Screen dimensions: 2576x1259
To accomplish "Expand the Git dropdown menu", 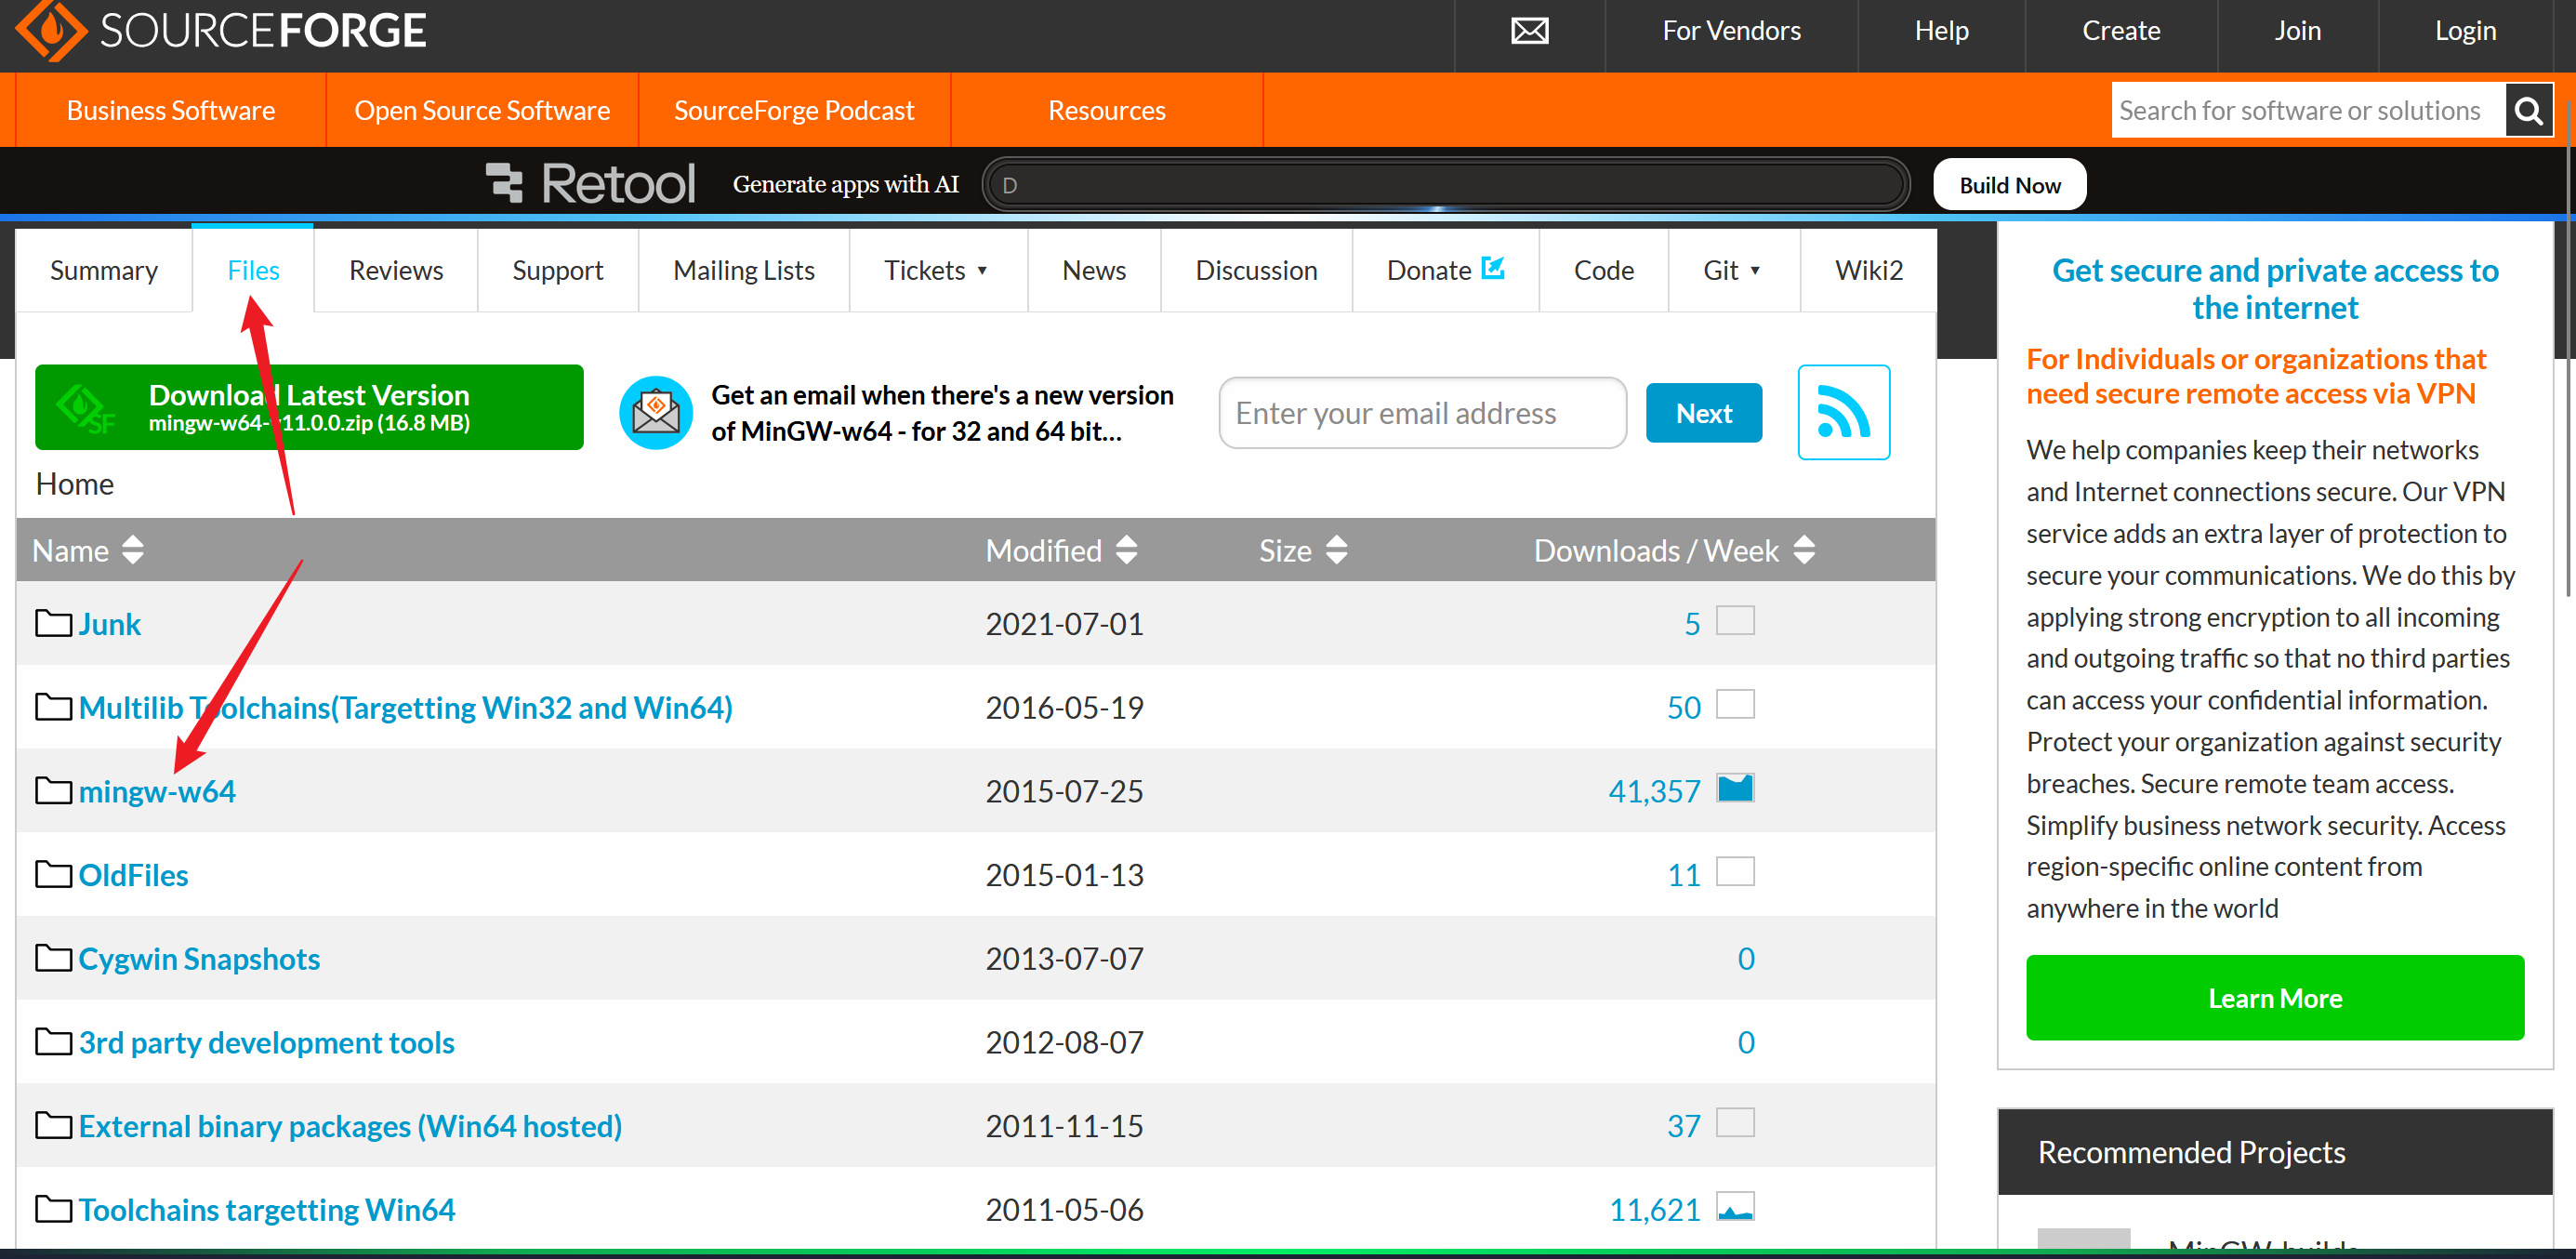I will pos(1733,270).
